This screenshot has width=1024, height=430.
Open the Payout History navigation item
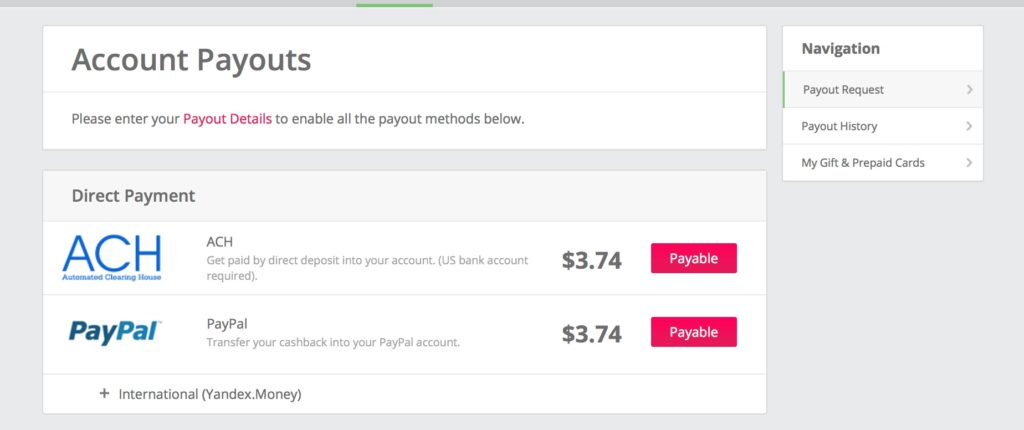point(883,126)
